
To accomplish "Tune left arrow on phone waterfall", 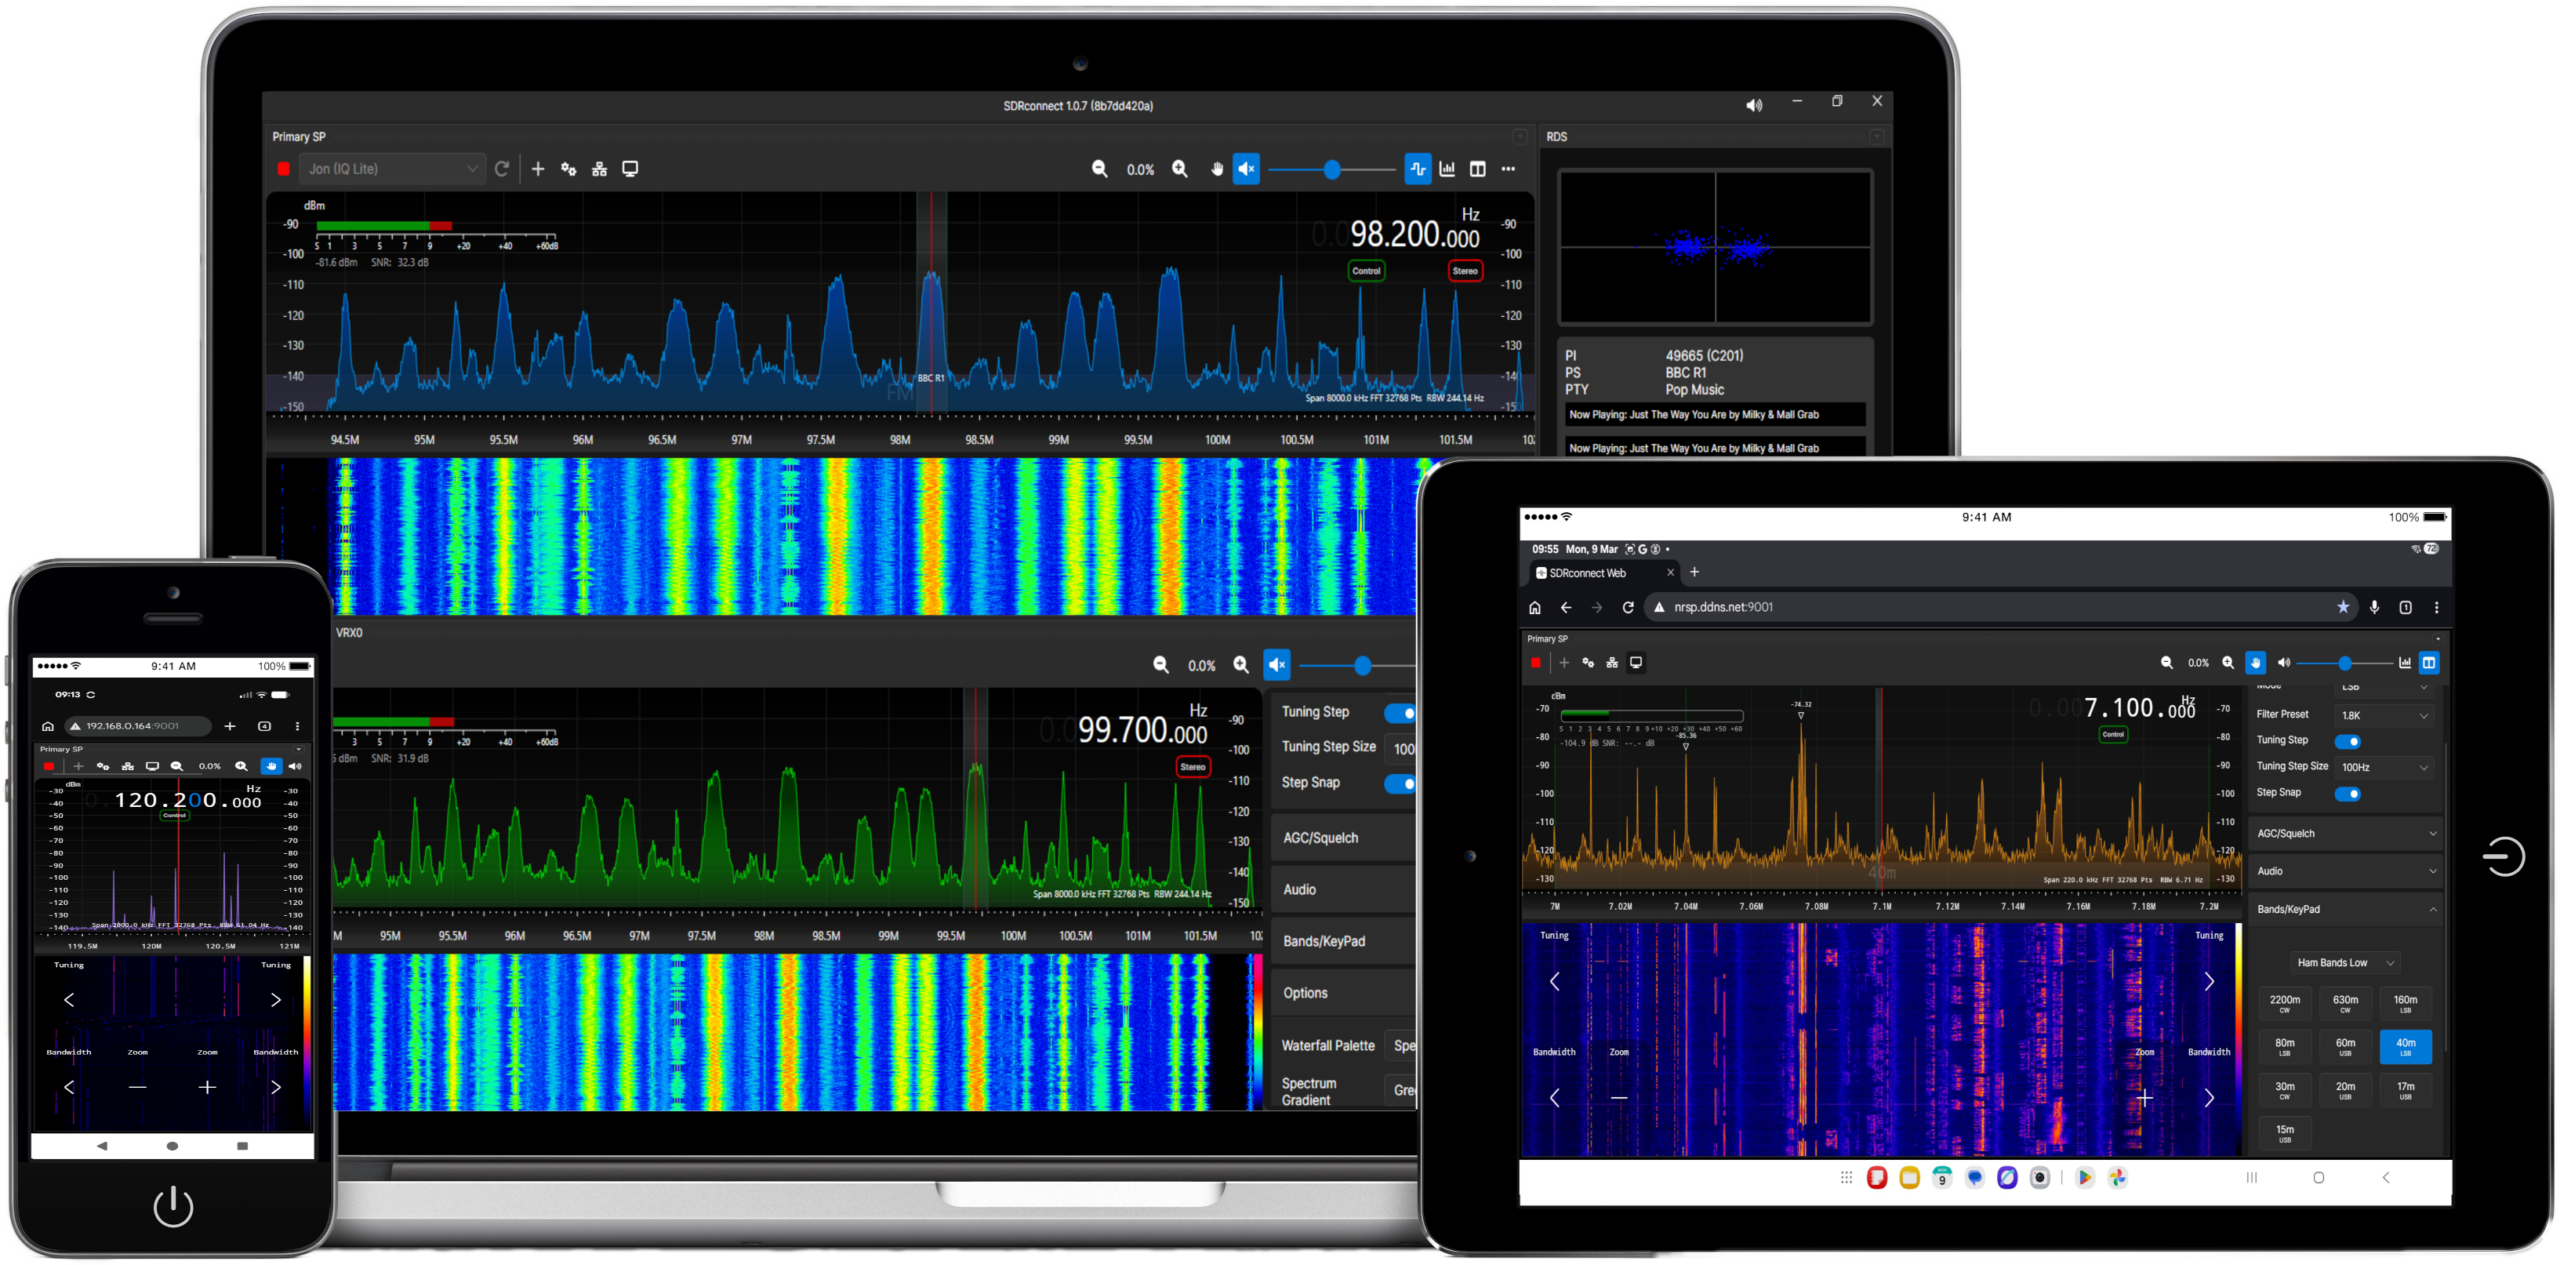I will [x=69, y=1000].
